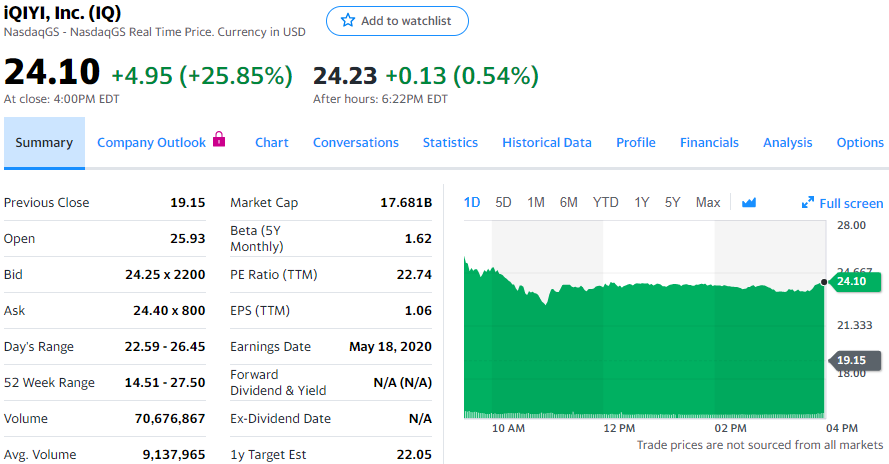Go to the Options tab

pyautogui.click(x=860, y=142)
